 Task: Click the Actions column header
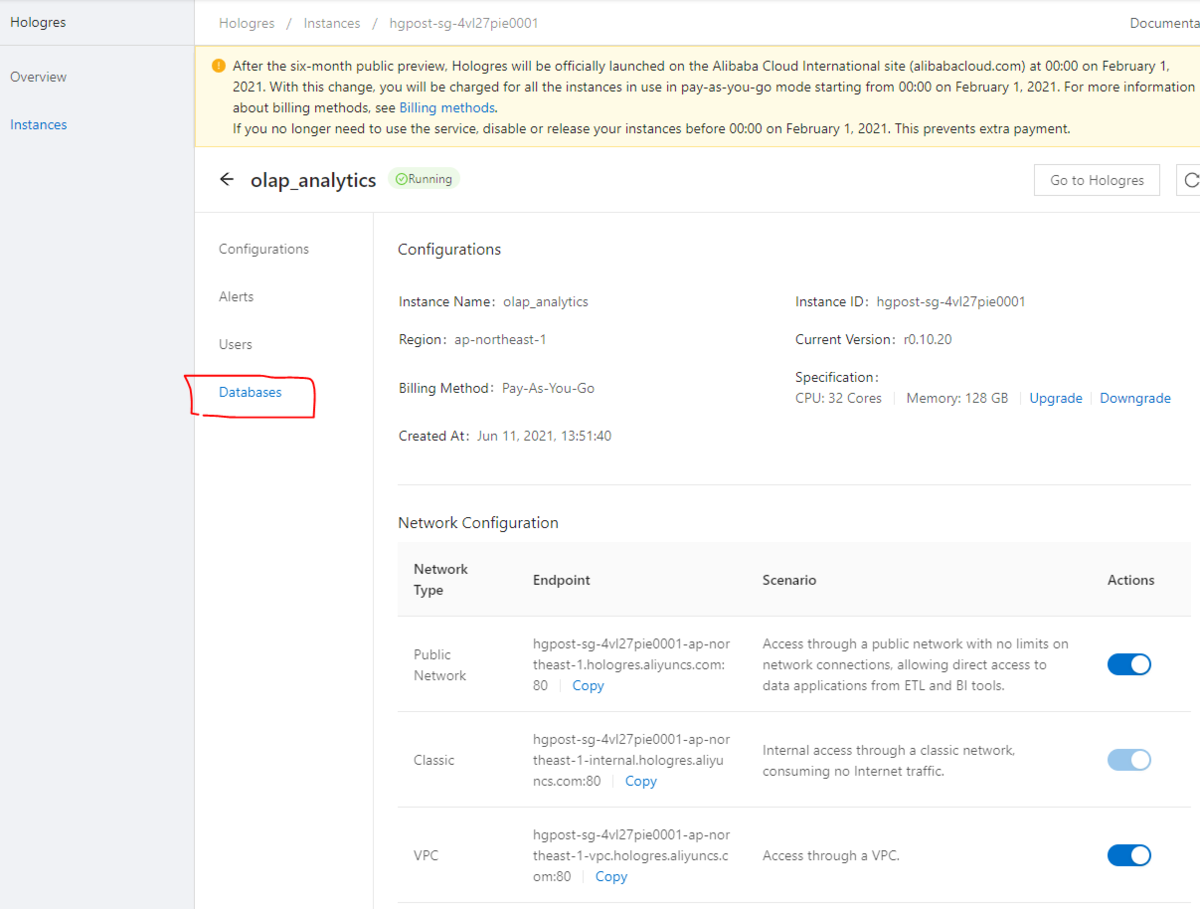(x=1131, y=580)
